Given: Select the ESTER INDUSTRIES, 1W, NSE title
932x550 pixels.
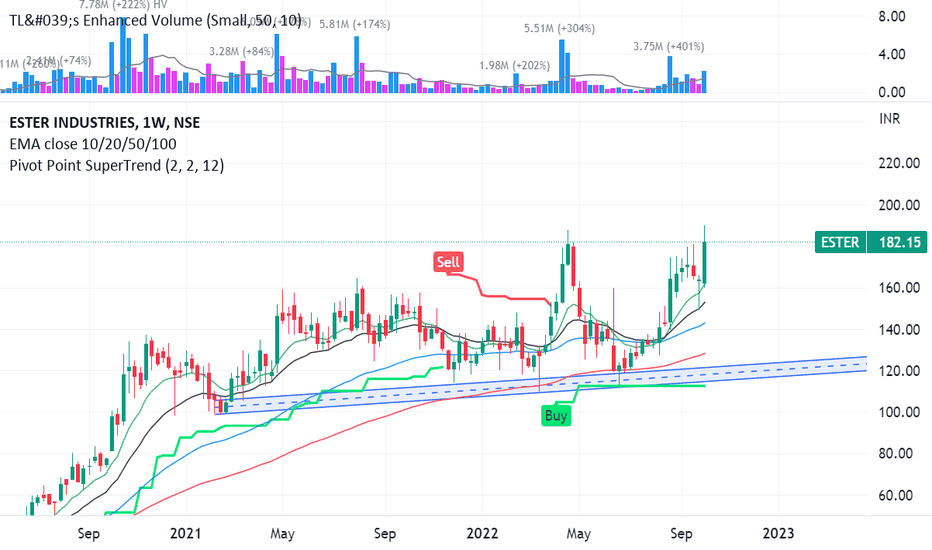Looking at the screenshot, I should (x=105, y=123).
